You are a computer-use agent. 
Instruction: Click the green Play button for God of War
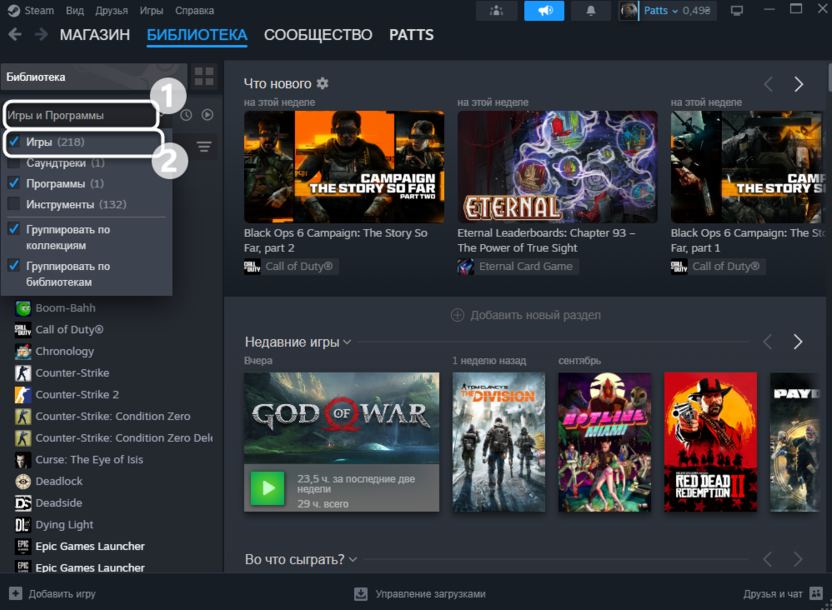[267, 488]
